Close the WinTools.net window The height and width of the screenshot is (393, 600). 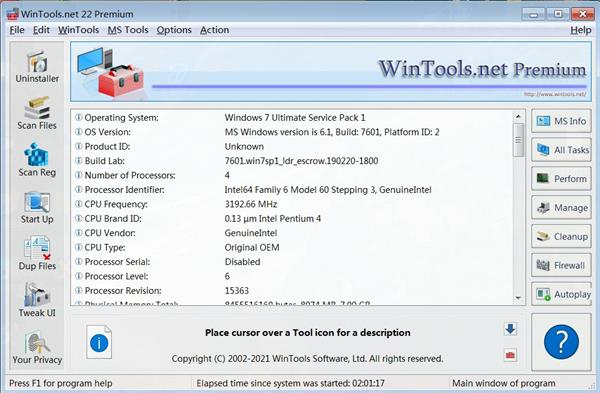[x=582, y=14]
